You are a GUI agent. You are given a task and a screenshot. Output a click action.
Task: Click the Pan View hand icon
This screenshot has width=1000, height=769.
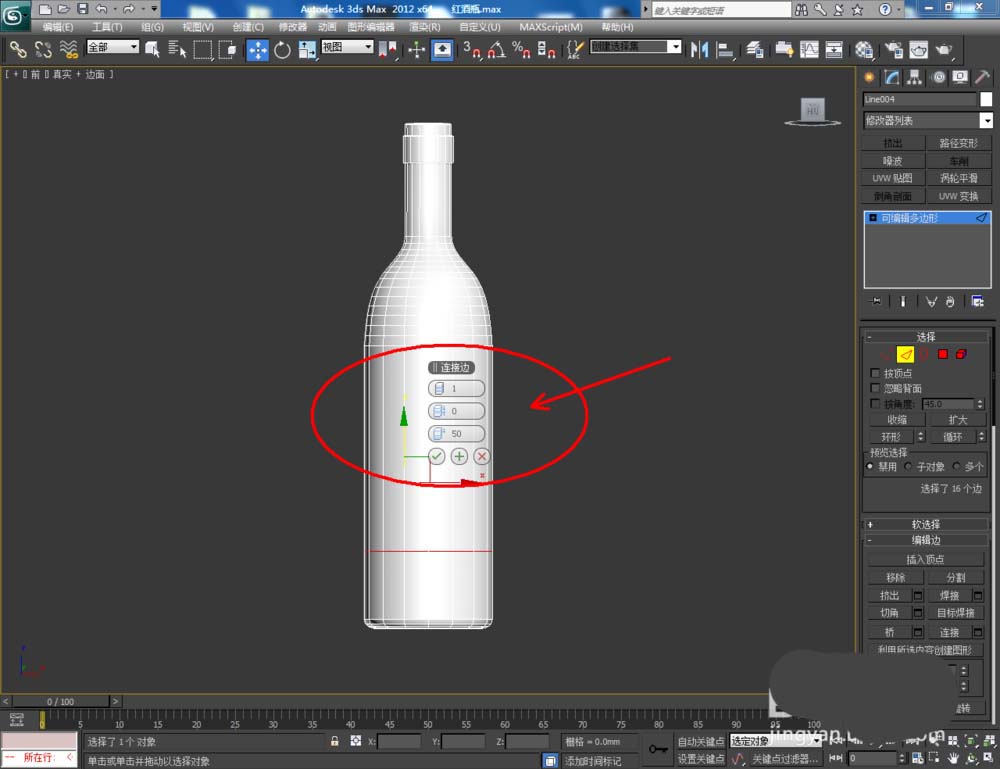click(953, 758)
